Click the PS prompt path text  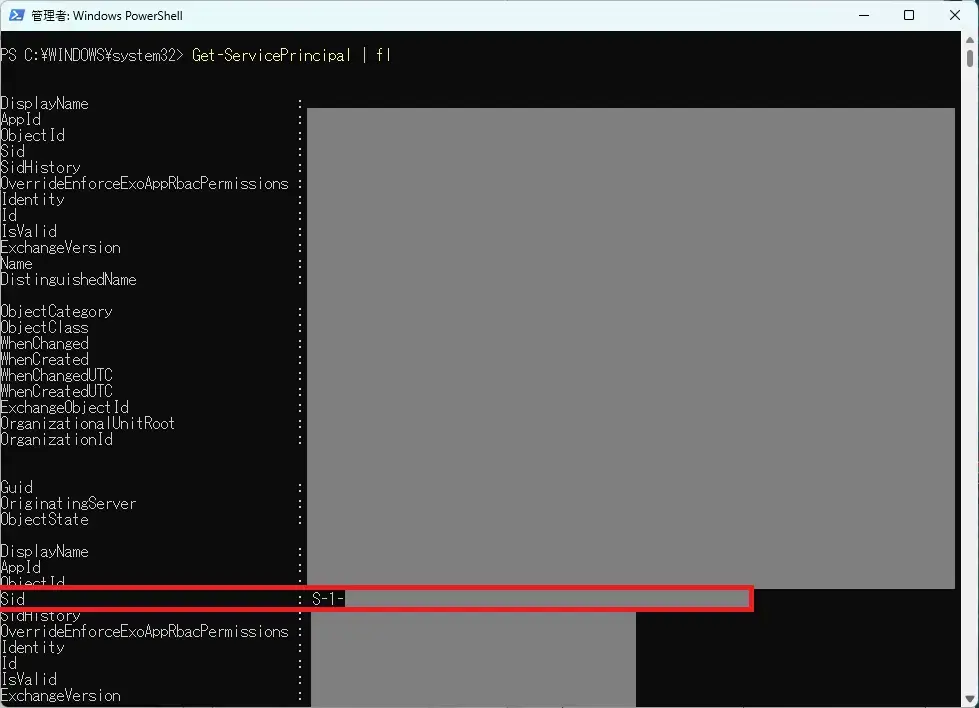tap(92, 55)
